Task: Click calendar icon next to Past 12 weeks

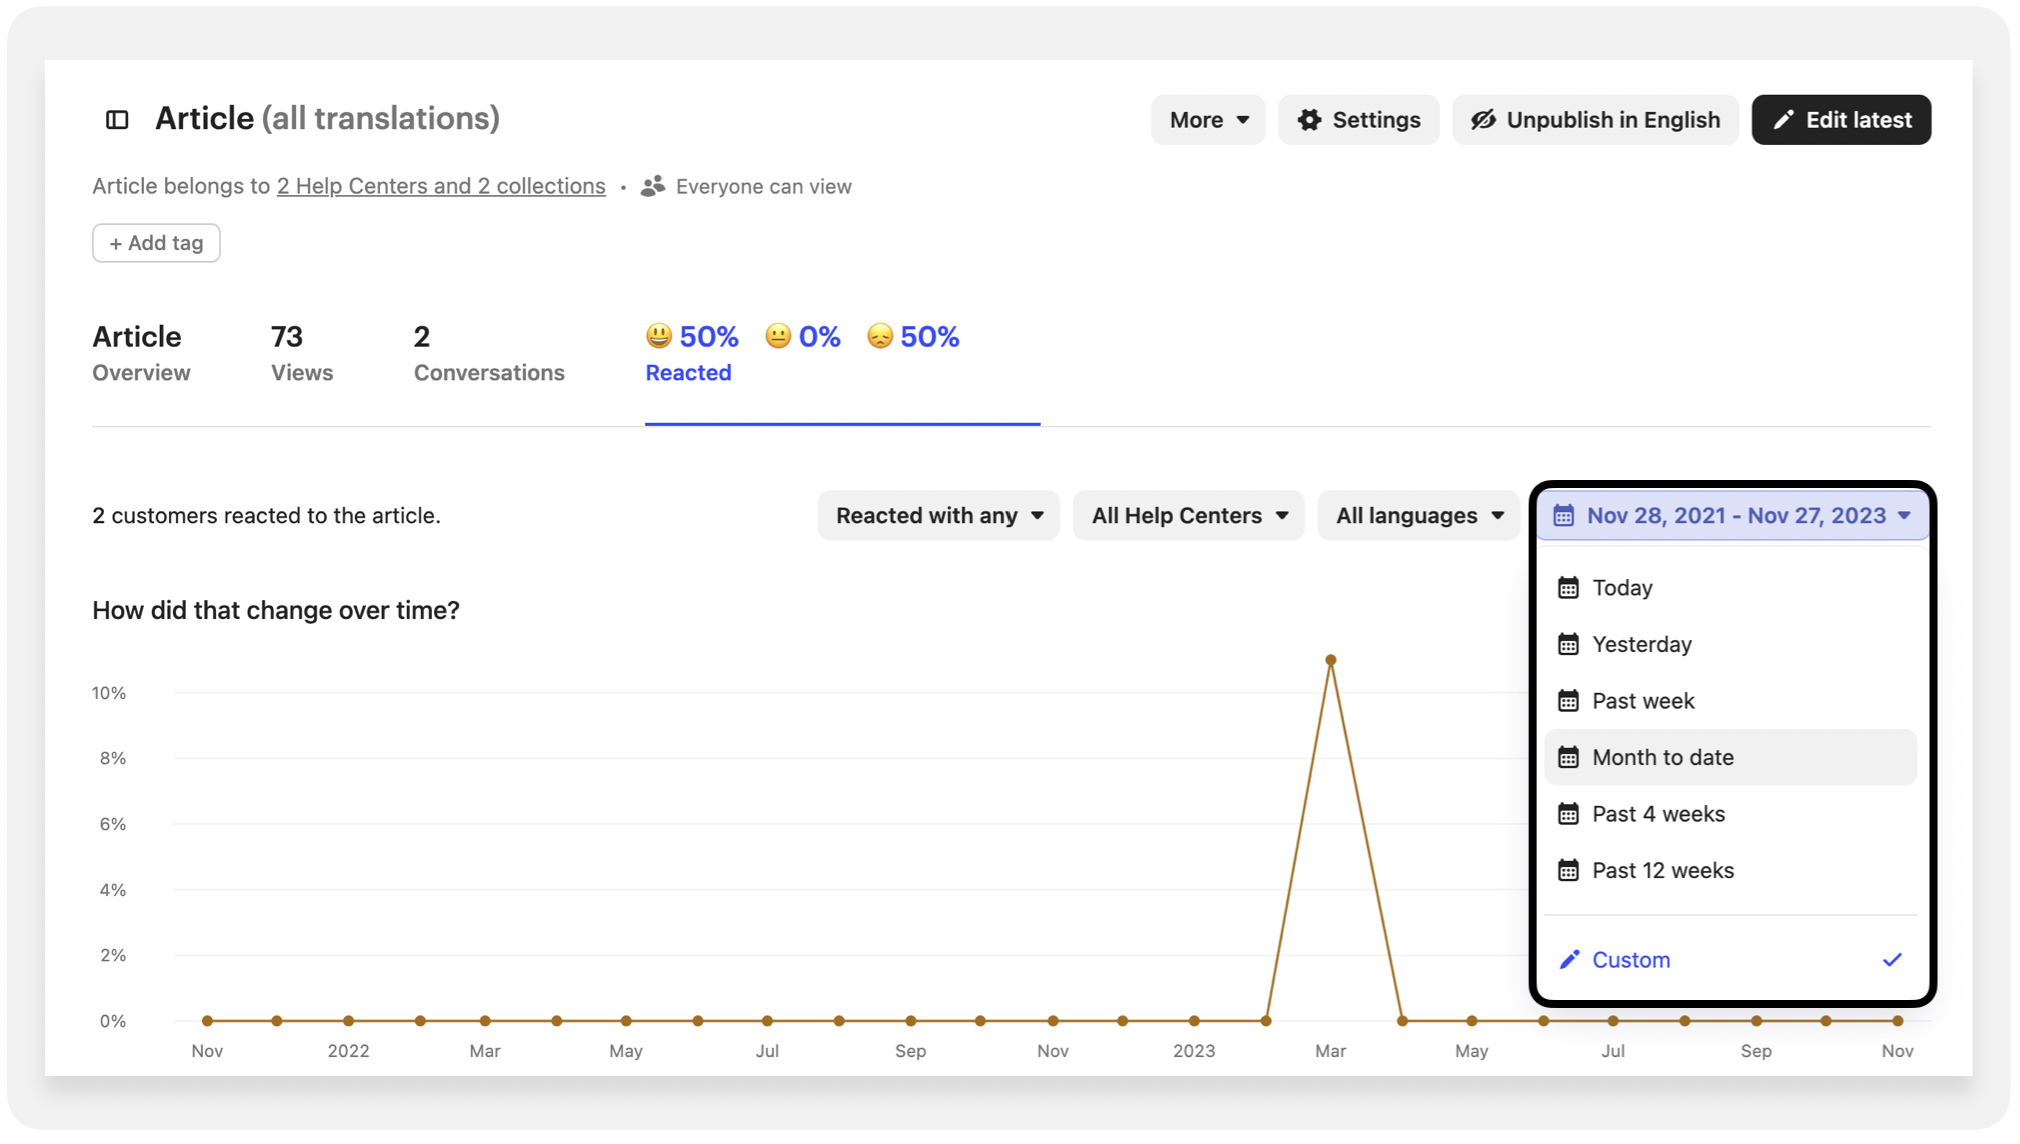Action: click(x=1568, y=871)
